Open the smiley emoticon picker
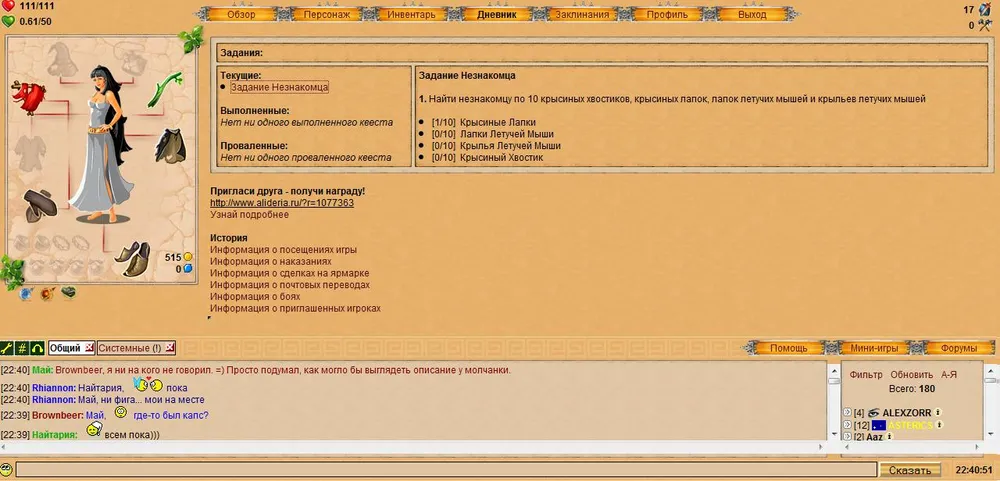This screenshot has height=481, width=1000. coord(6,469)
